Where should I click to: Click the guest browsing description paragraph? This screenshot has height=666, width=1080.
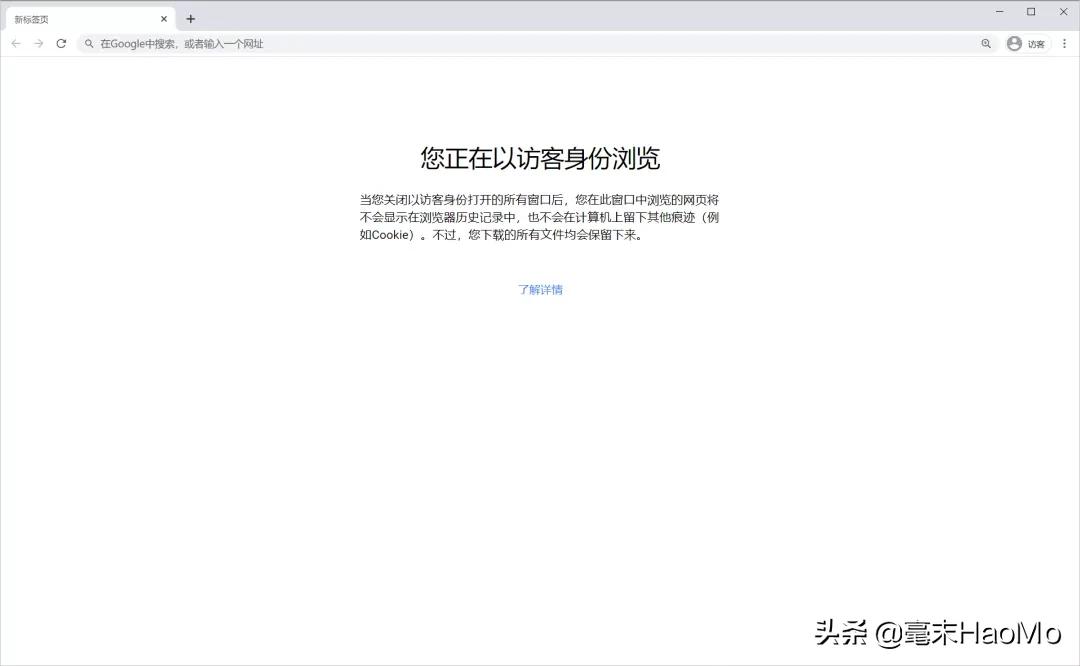click(540, 217)
